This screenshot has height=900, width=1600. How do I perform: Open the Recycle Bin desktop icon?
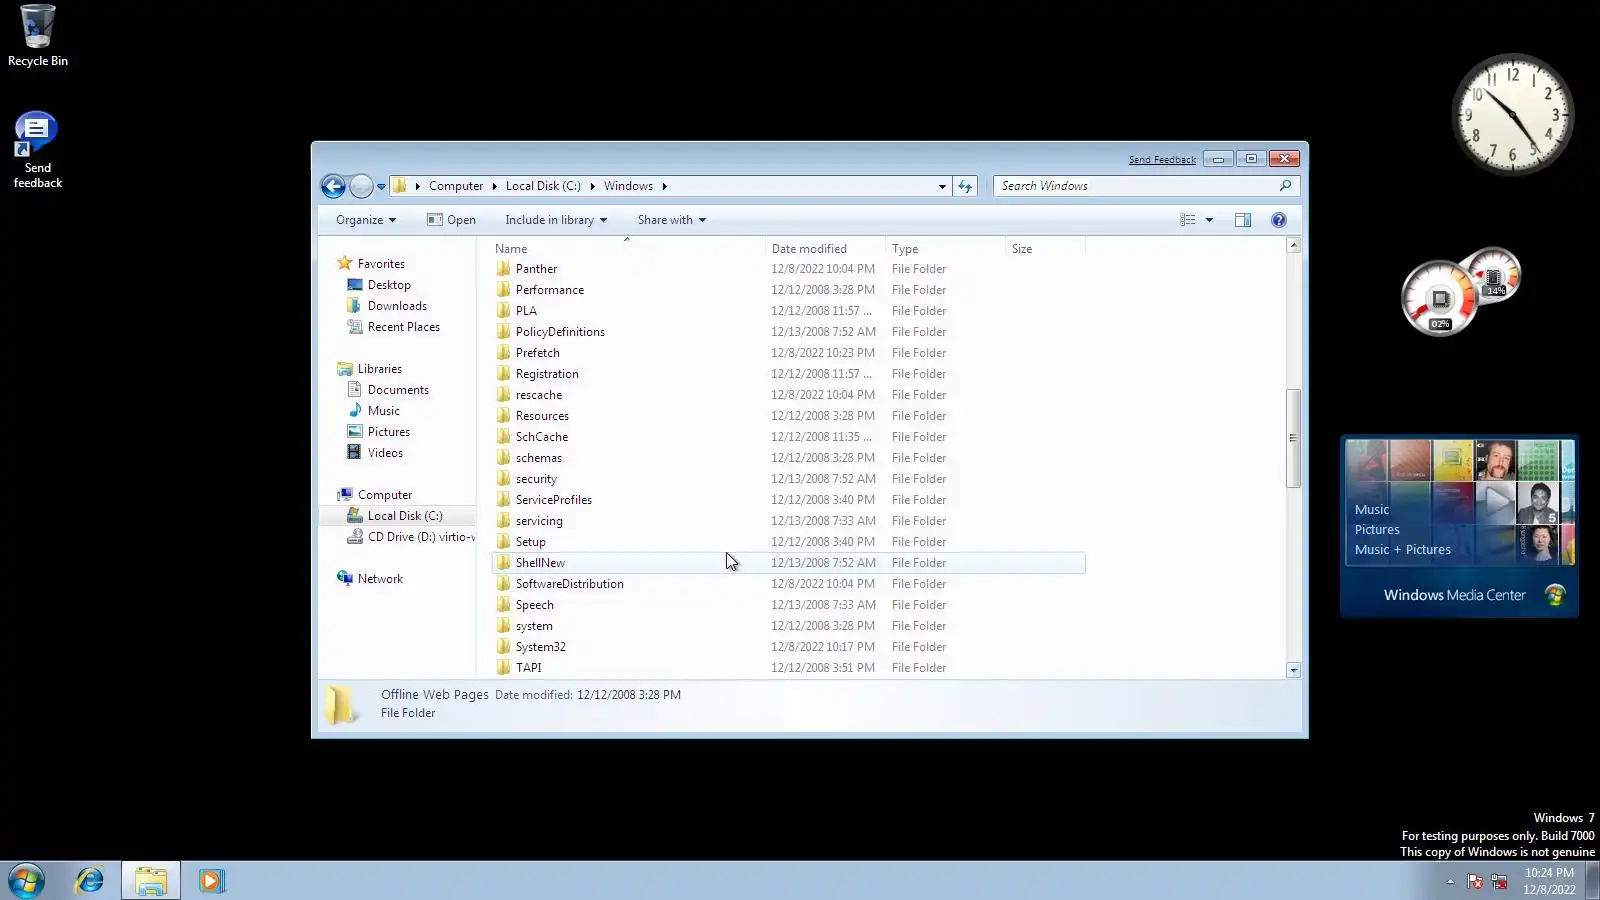pos(38,36)
